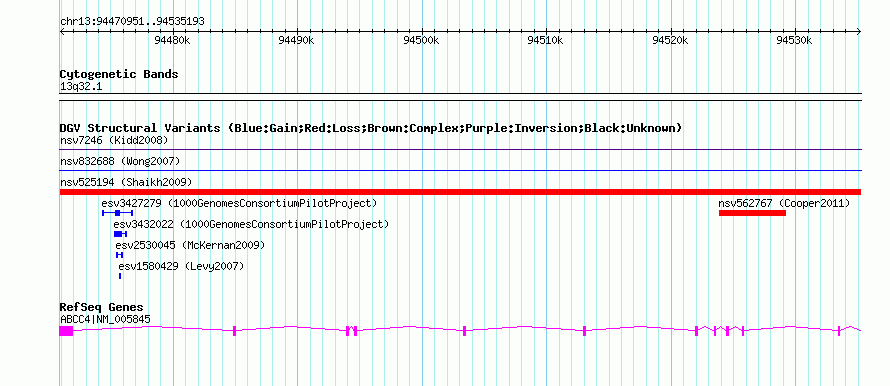
Task: Open variant nsv562767 (Cooper2011) label
Action: [784, 203]
